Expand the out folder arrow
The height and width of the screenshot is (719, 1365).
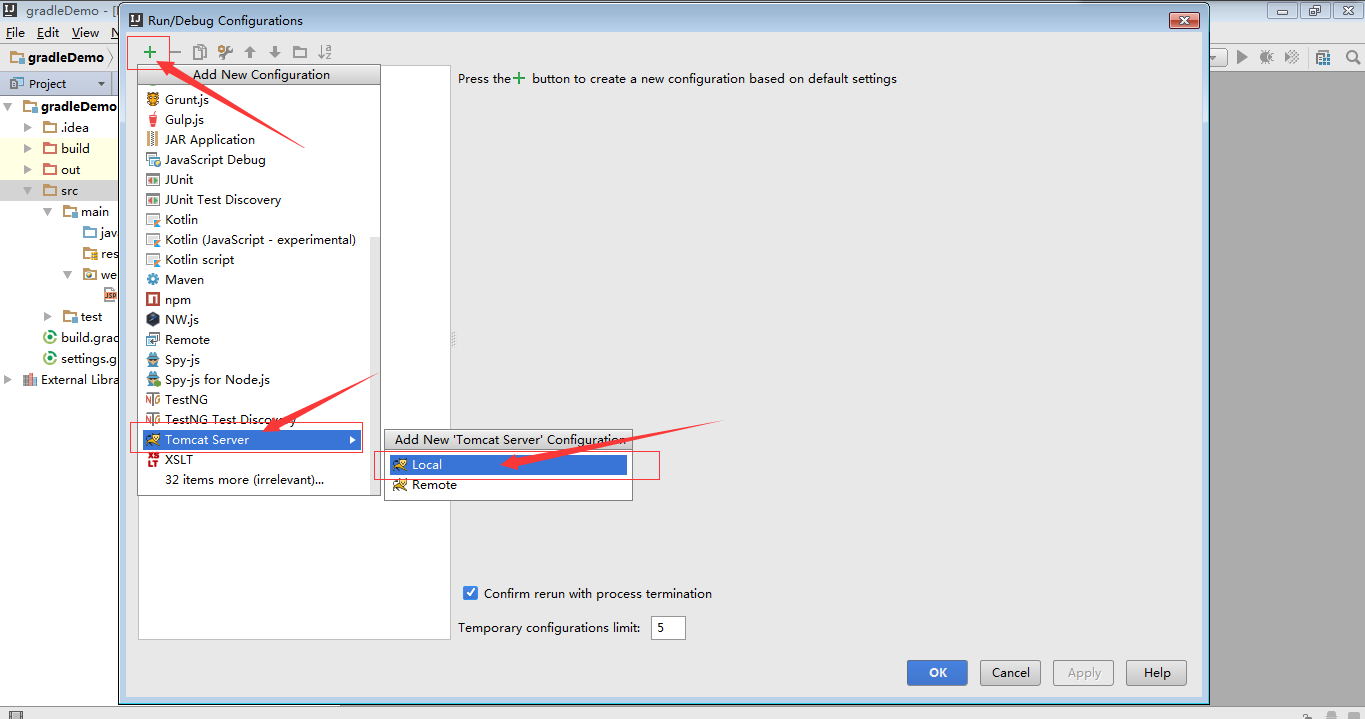[28, 169]
